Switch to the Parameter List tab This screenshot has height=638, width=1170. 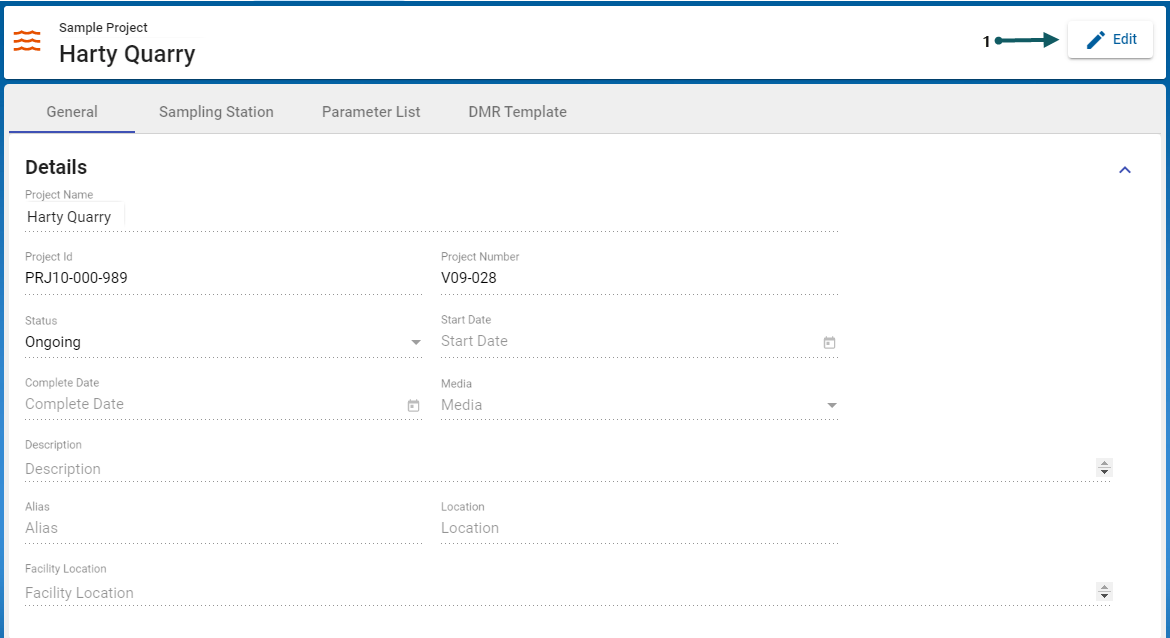point(371,112)
